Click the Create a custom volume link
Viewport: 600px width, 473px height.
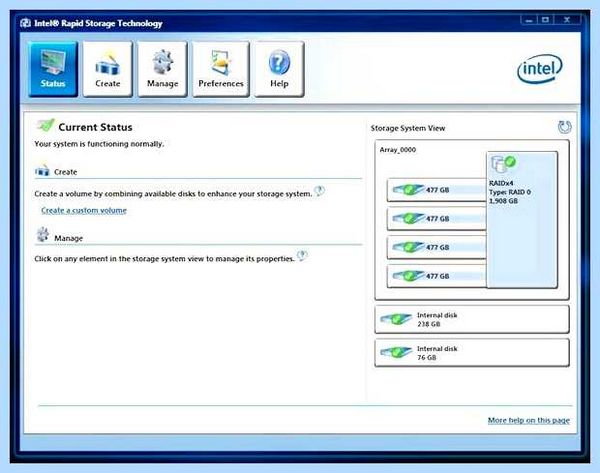tap(84, 210)
